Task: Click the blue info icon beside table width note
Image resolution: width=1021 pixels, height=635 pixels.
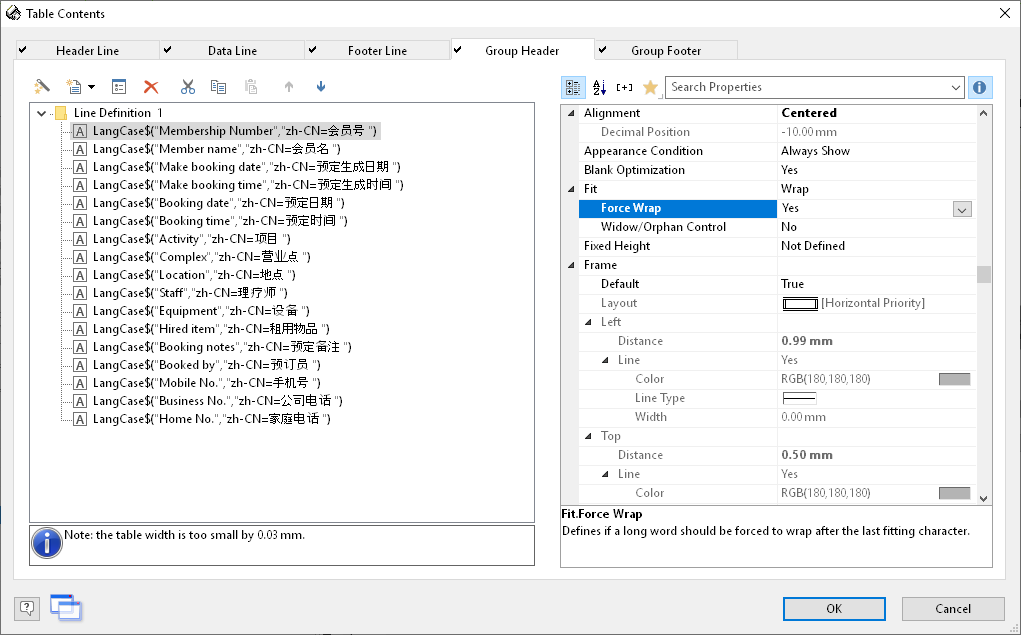Action: [x=47, y=543]
